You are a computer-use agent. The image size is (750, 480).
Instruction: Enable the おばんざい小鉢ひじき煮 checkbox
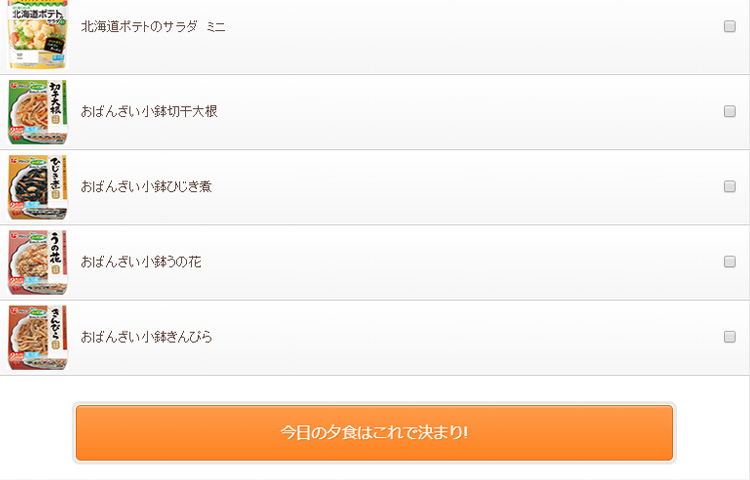[729, 186]
